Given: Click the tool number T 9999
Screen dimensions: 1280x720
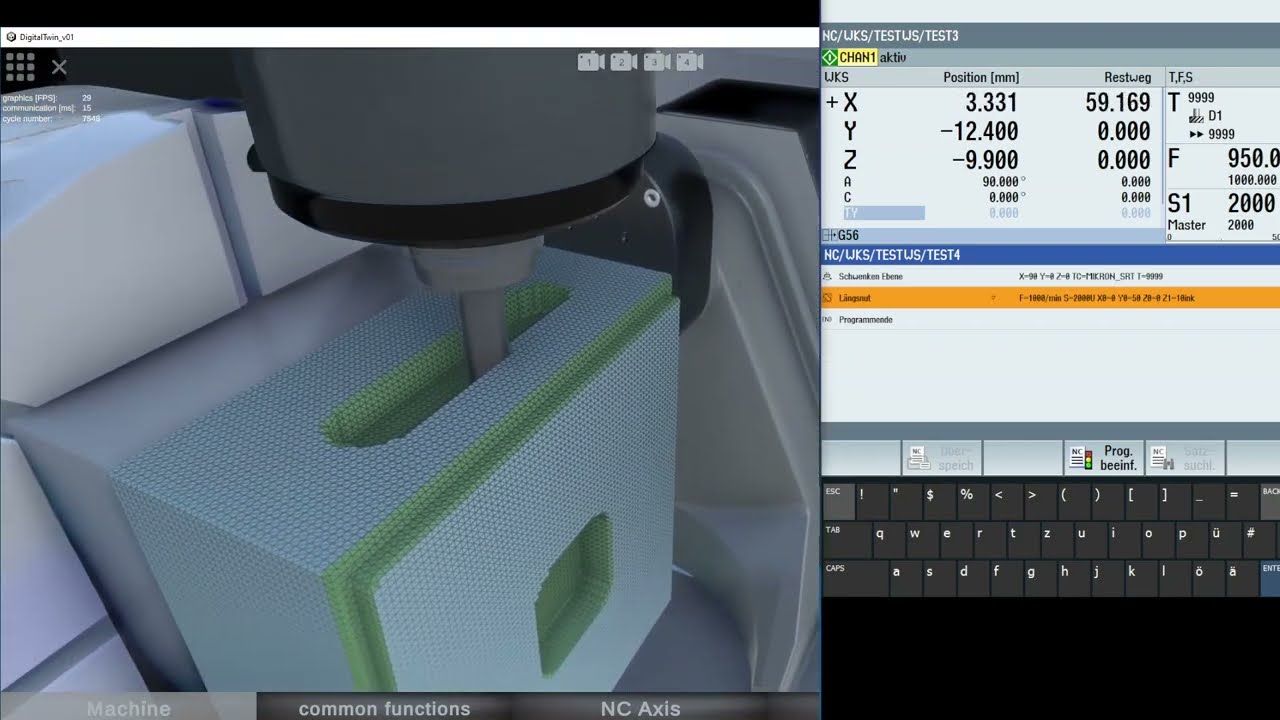Looking at the screenshot, I should [x=1201, y=98].
